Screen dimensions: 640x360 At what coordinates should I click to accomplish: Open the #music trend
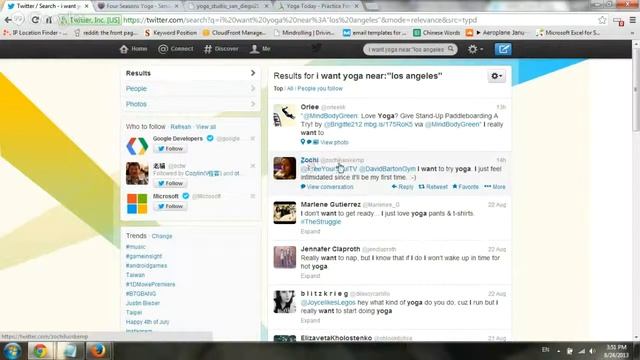pyautogui.click(x=136, y=247)
